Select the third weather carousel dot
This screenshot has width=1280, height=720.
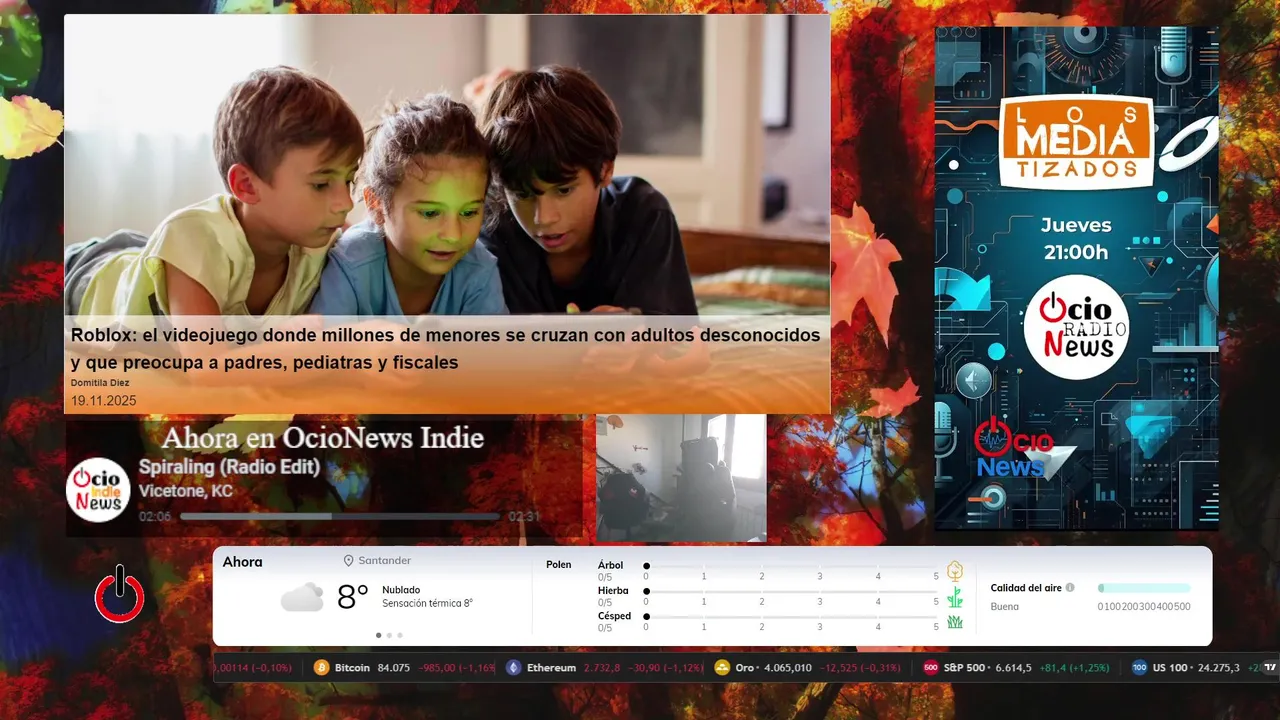pos(400,635)
